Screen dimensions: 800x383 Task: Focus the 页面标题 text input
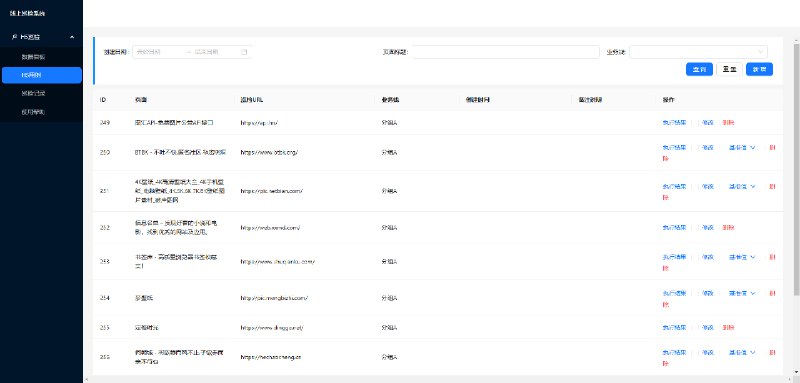pyautogui.click(x=505, y=52)
